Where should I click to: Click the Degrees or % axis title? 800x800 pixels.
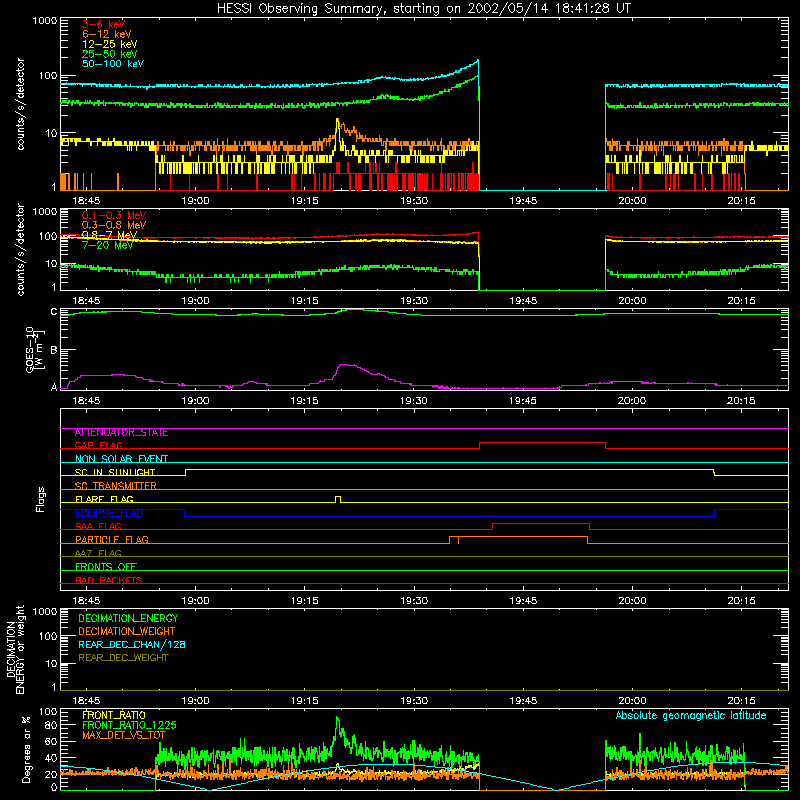click(26, 749)
